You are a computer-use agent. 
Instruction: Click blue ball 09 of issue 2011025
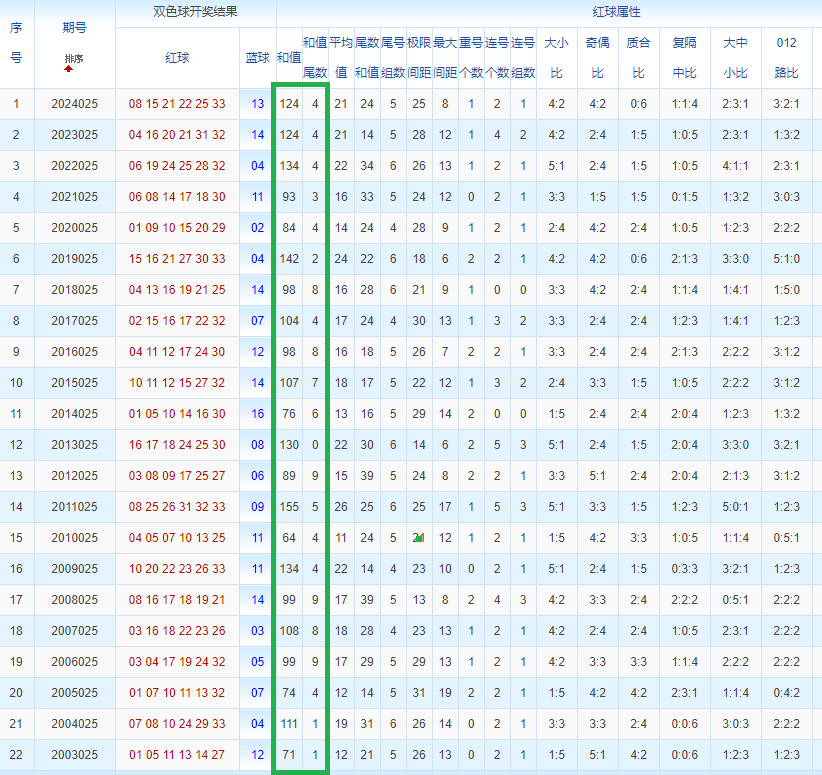[257, 507]
